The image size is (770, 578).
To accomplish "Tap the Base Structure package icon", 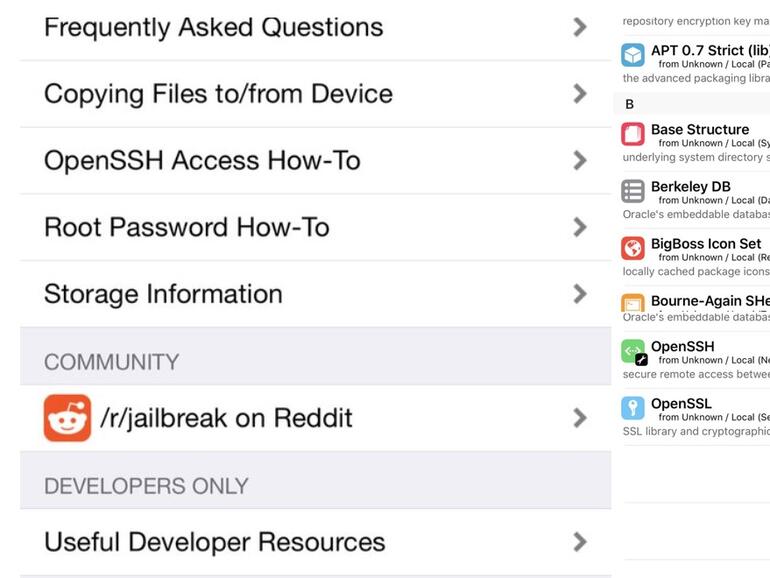I will pyautogui.click(x=633, y=134).
